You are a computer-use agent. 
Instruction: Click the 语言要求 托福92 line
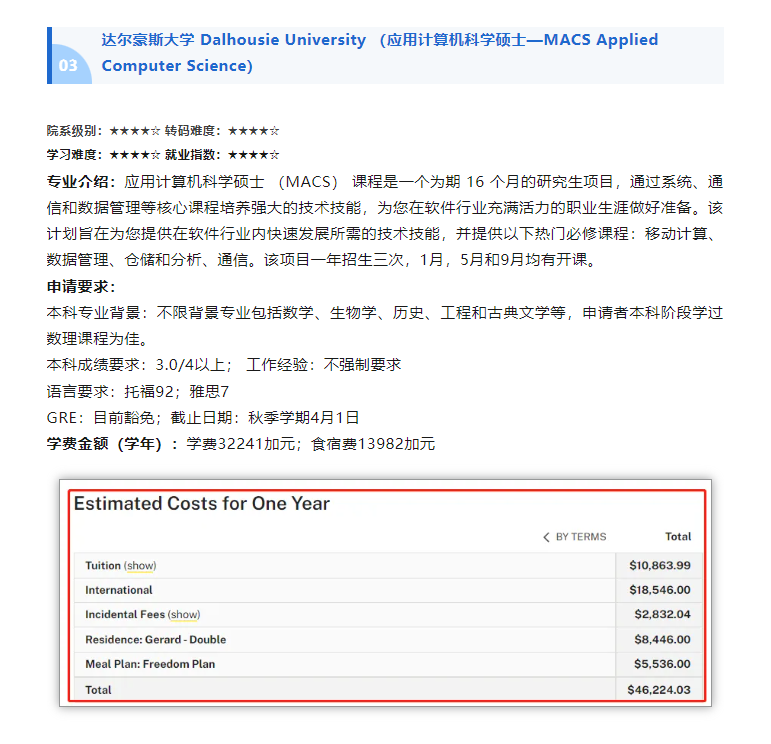click(x=138, y=391)
